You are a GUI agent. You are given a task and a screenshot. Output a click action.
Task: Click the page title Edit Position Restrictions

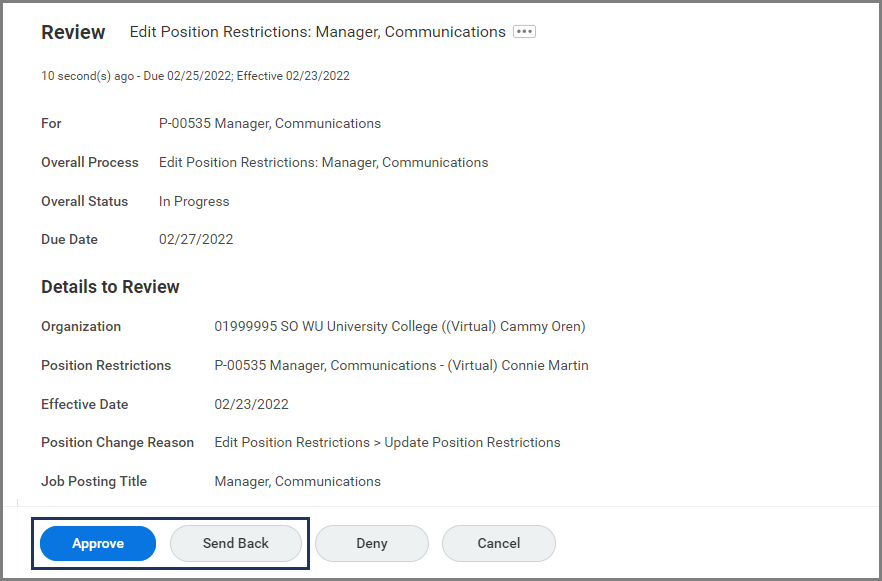317,32
